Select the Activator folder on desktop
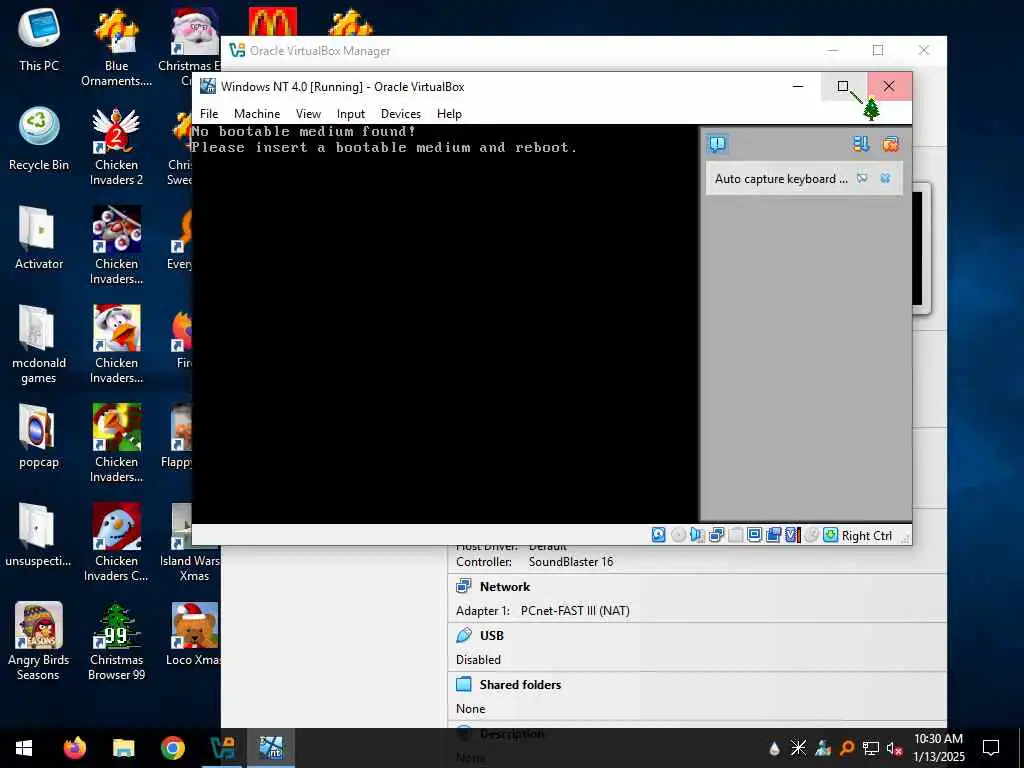This screenshot has width=1024, height=768. click(39, 237)
